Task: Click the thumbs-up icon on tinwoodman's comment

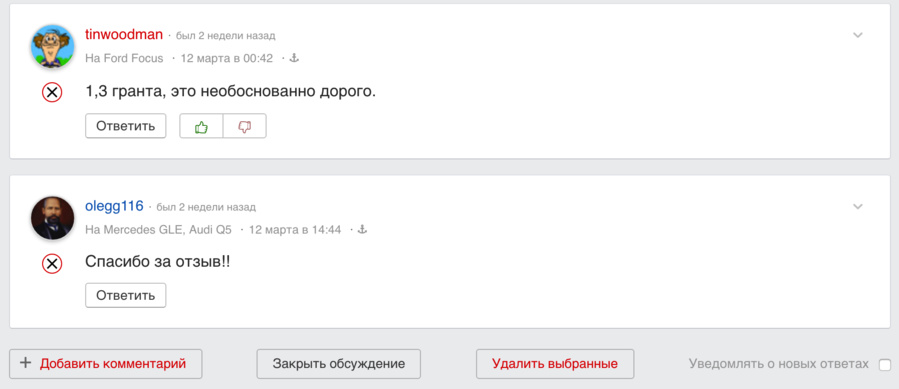Action: (201, 126)
